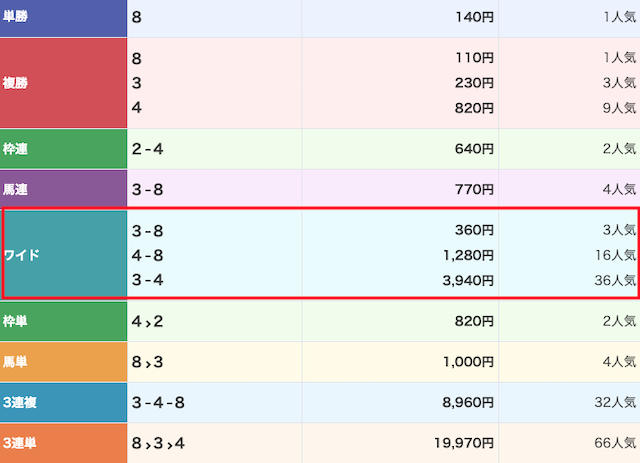The width and height of the screenshot is (640, 463).
Task: Click the 2-4 combination in 枠連 row
Action: tap(147, 149)
